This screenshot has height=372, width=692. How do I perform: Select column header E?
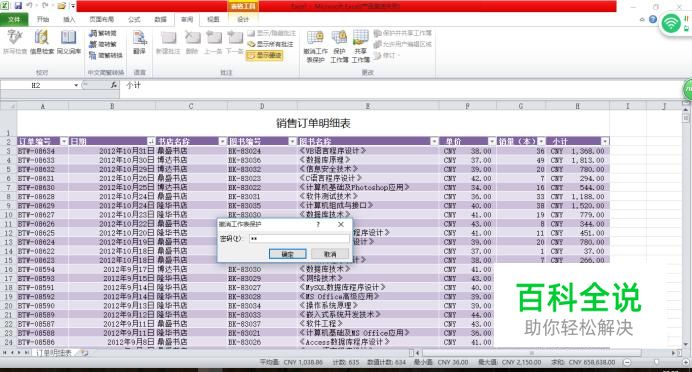coord(368,106)
